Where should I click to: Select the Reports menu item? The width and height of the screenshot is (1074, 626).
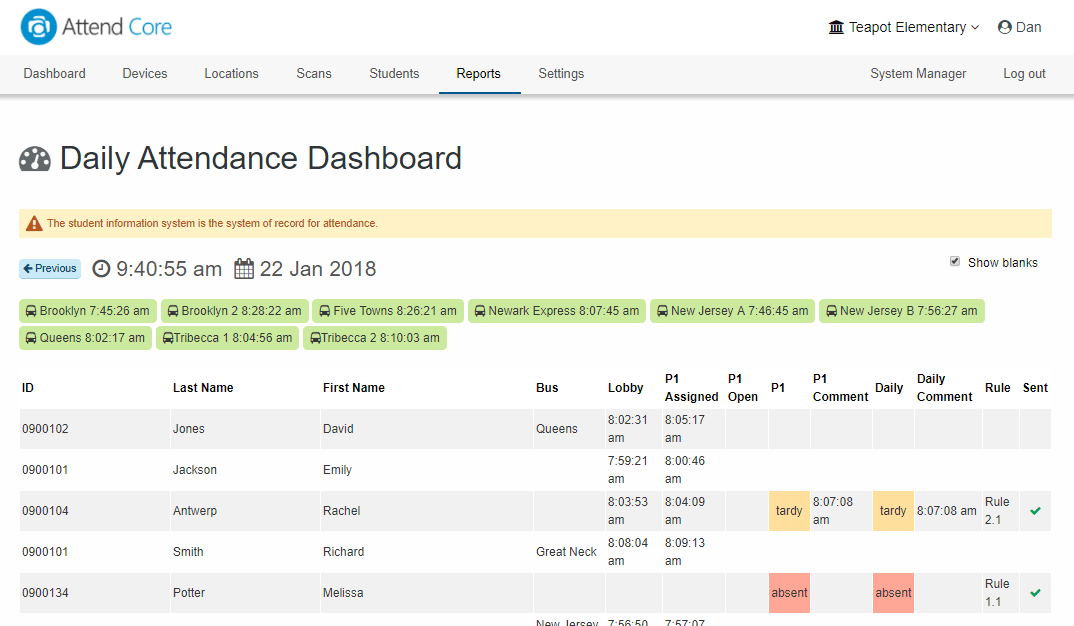[x=479, y=74]
